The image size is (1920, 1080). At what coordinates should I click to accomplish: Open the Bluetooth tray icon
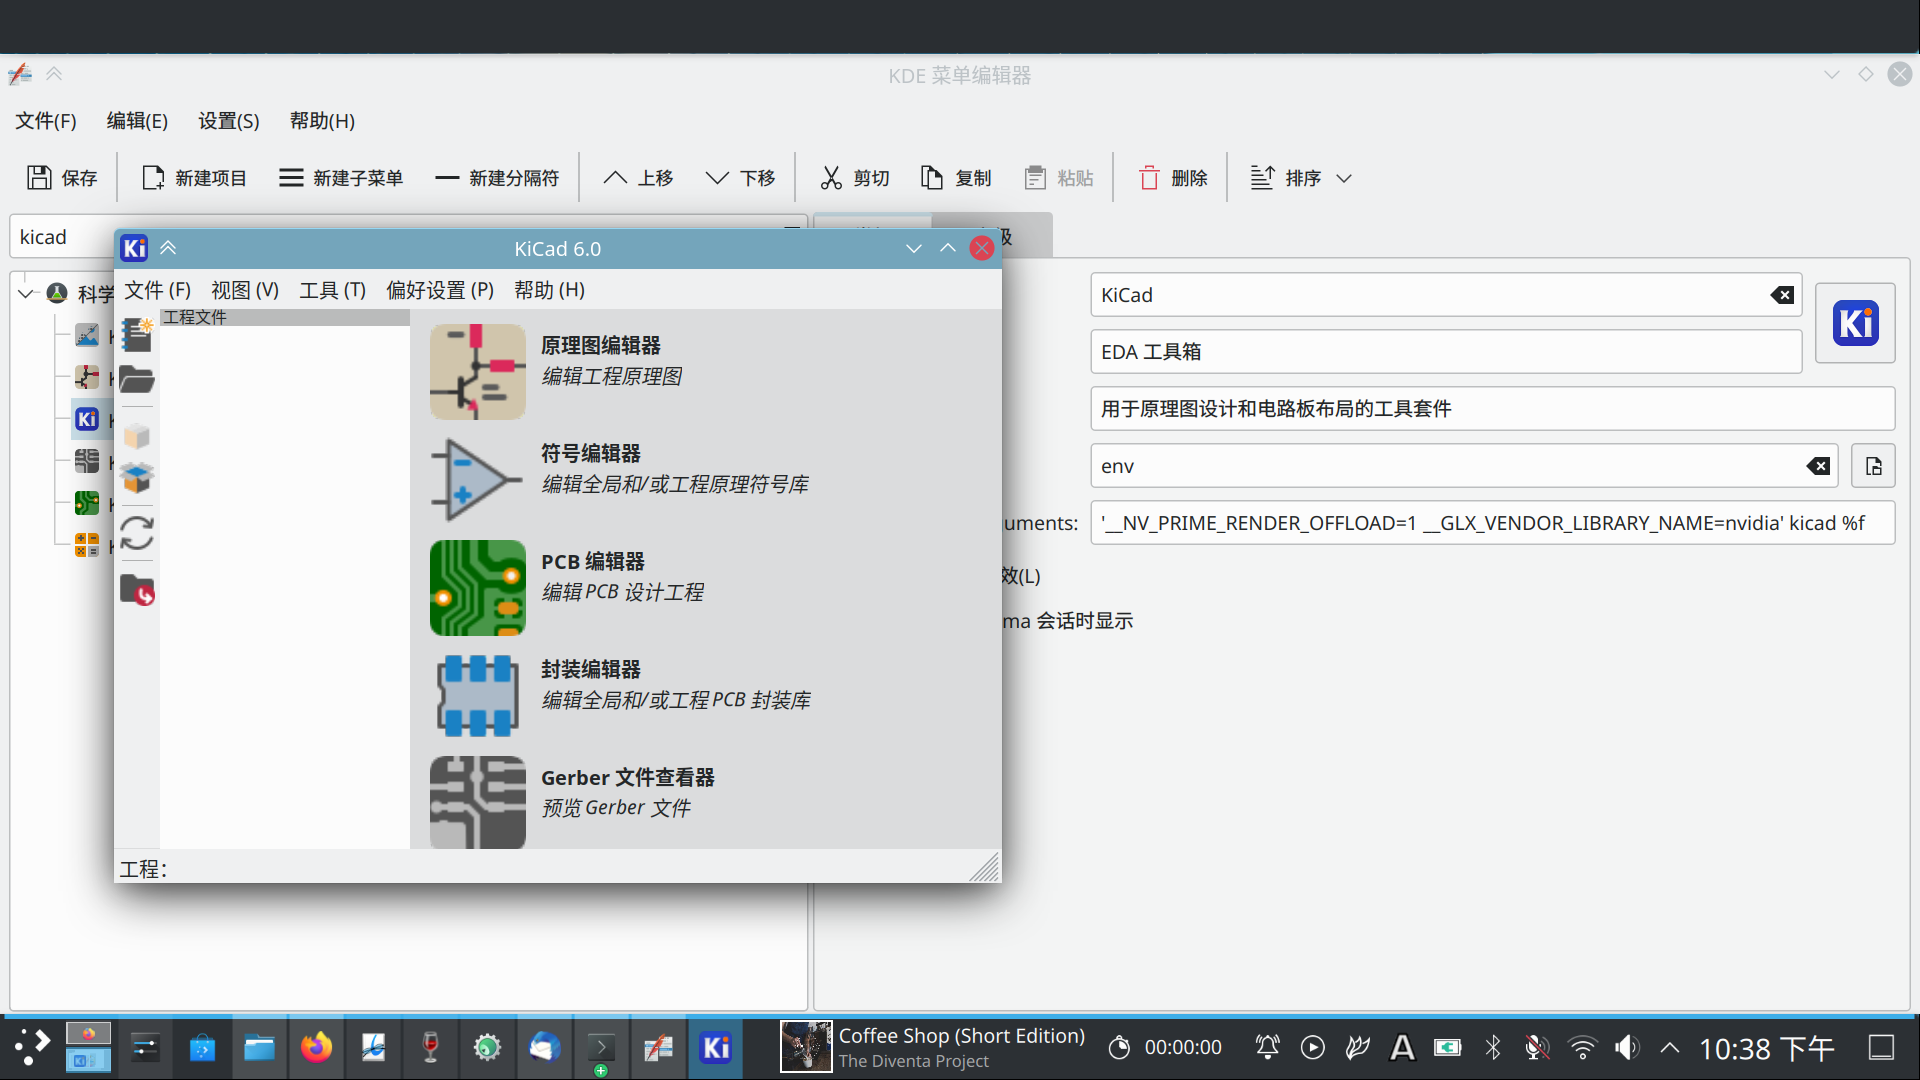click(x=1493, y=1048)
